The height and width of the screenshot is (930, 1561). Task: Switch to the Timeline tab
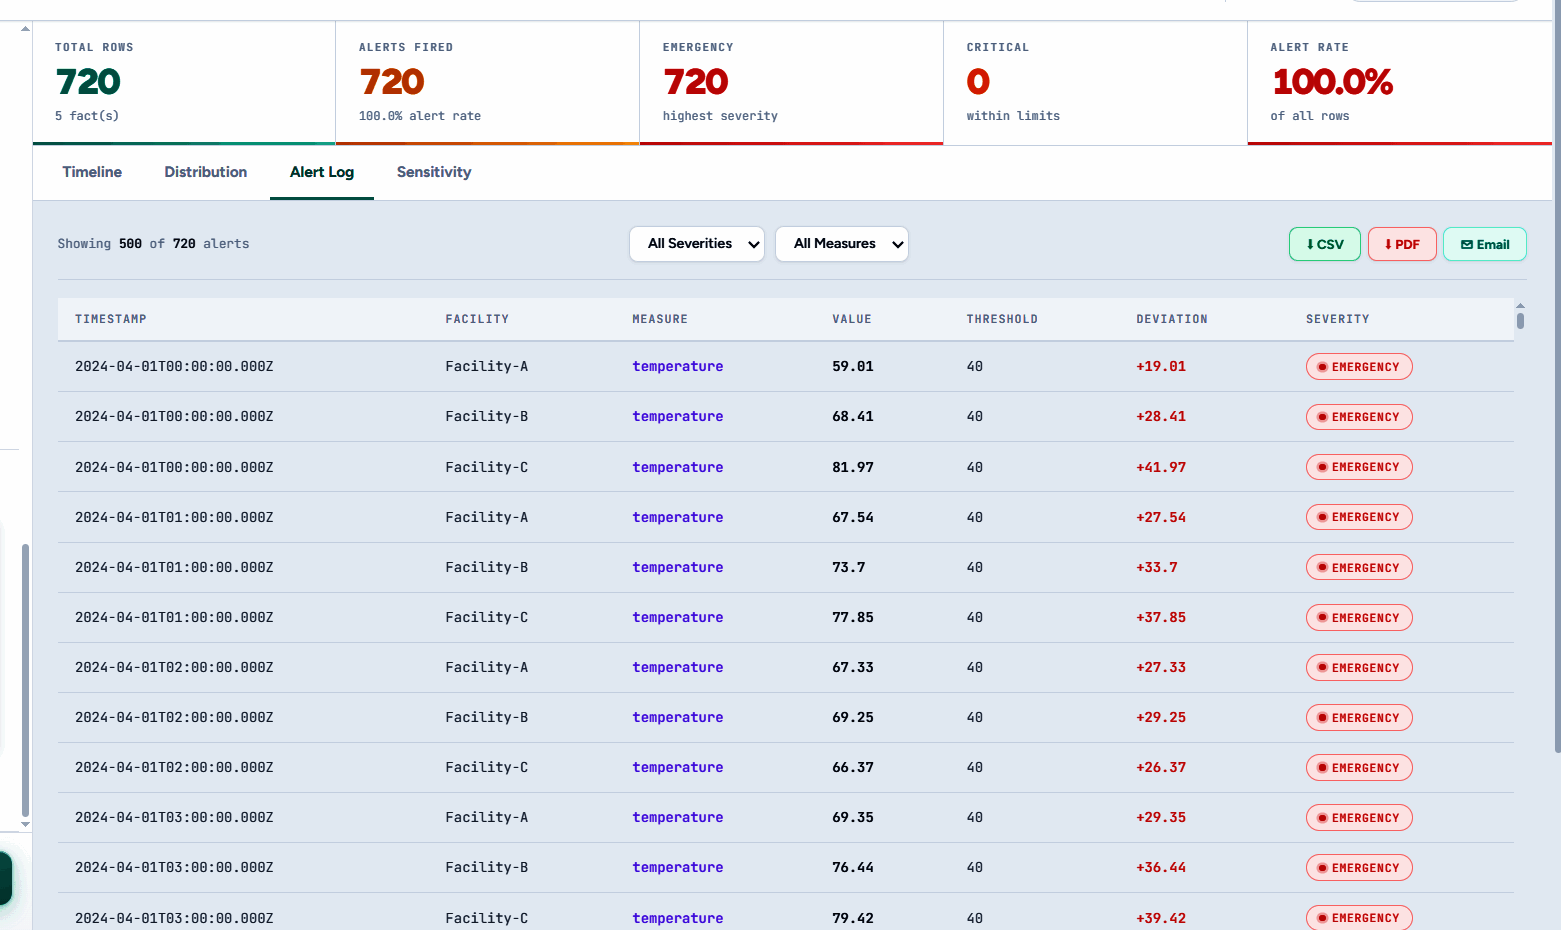pyautogui.click(x=92, y=172)
